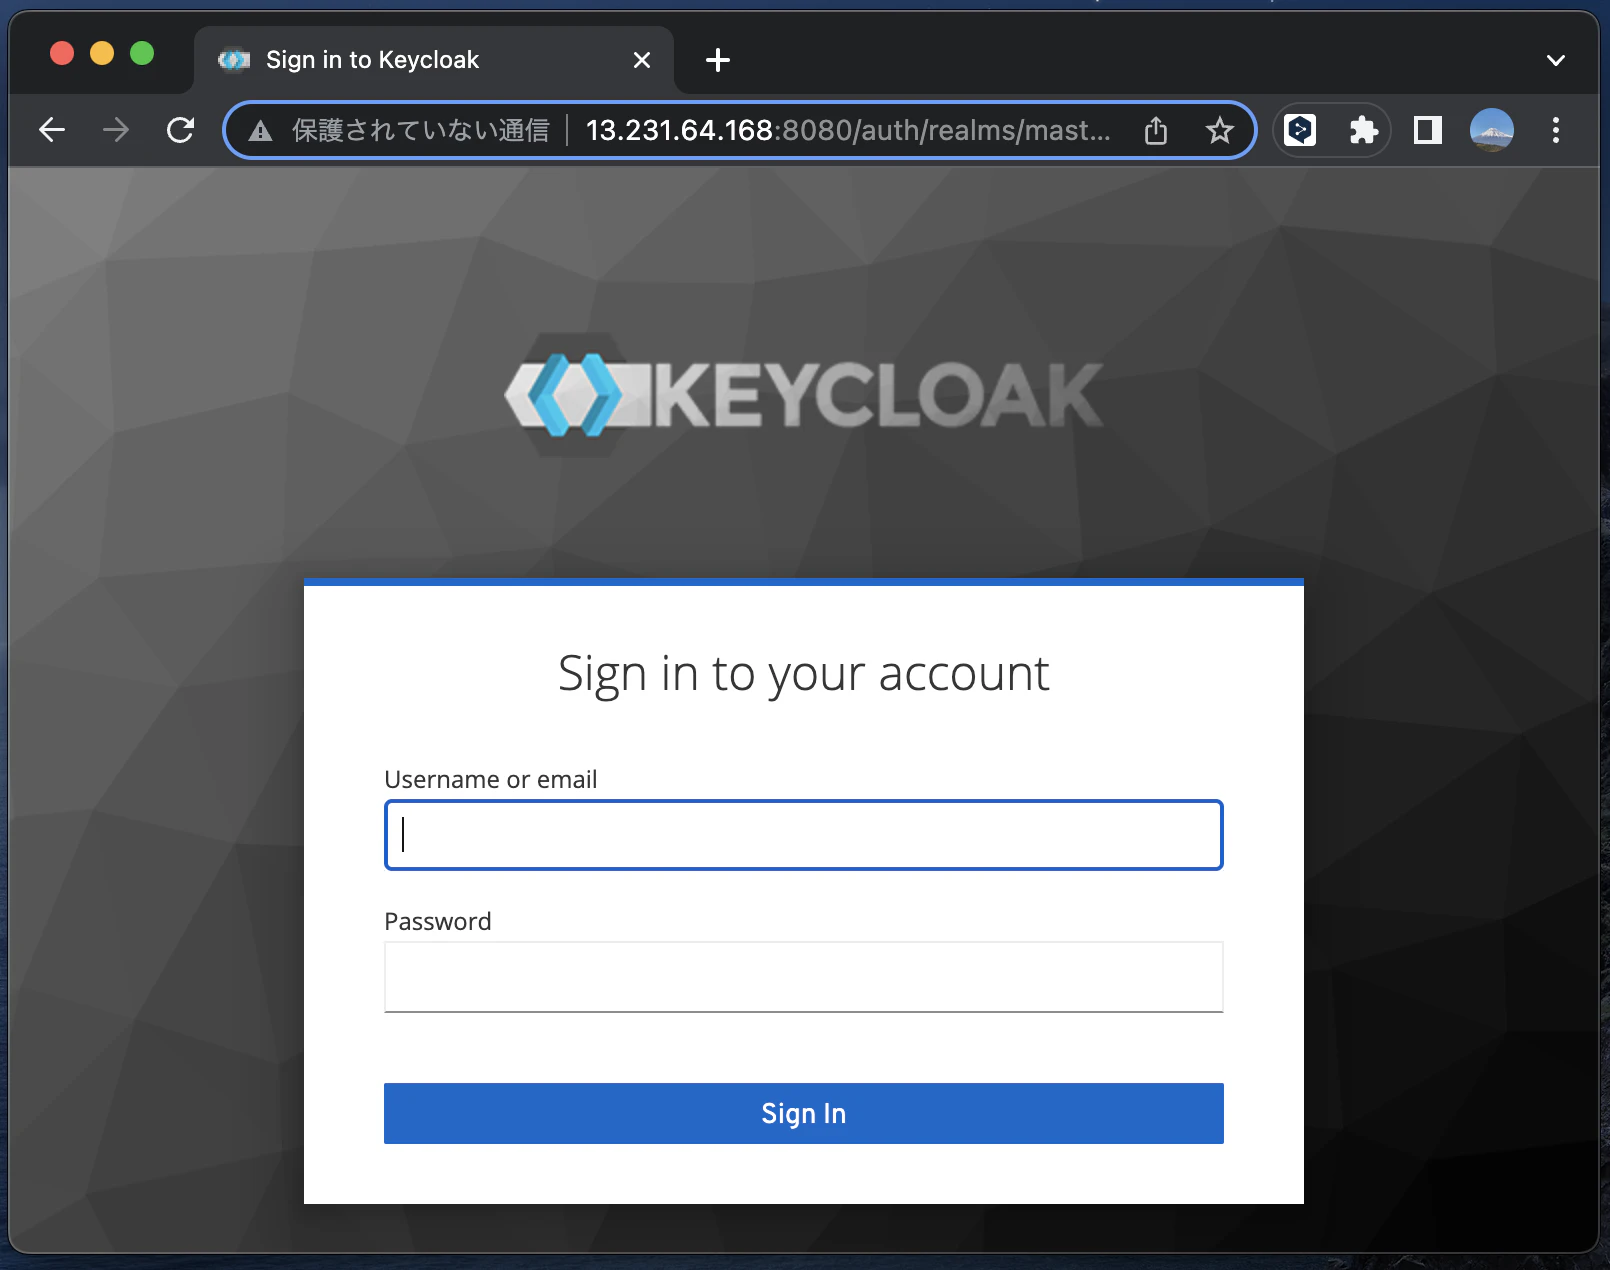The image size is (1610, 1270).
Task: Click the URL text in address bar
Action: pos(848,130)
